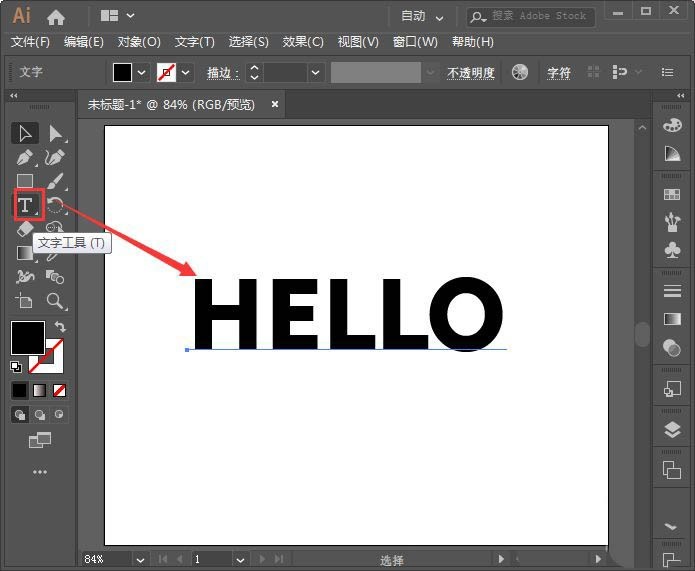The width and height of the screenshot is (695, 571).
Task: Set fill mode to None
Action: coord(59,391)
